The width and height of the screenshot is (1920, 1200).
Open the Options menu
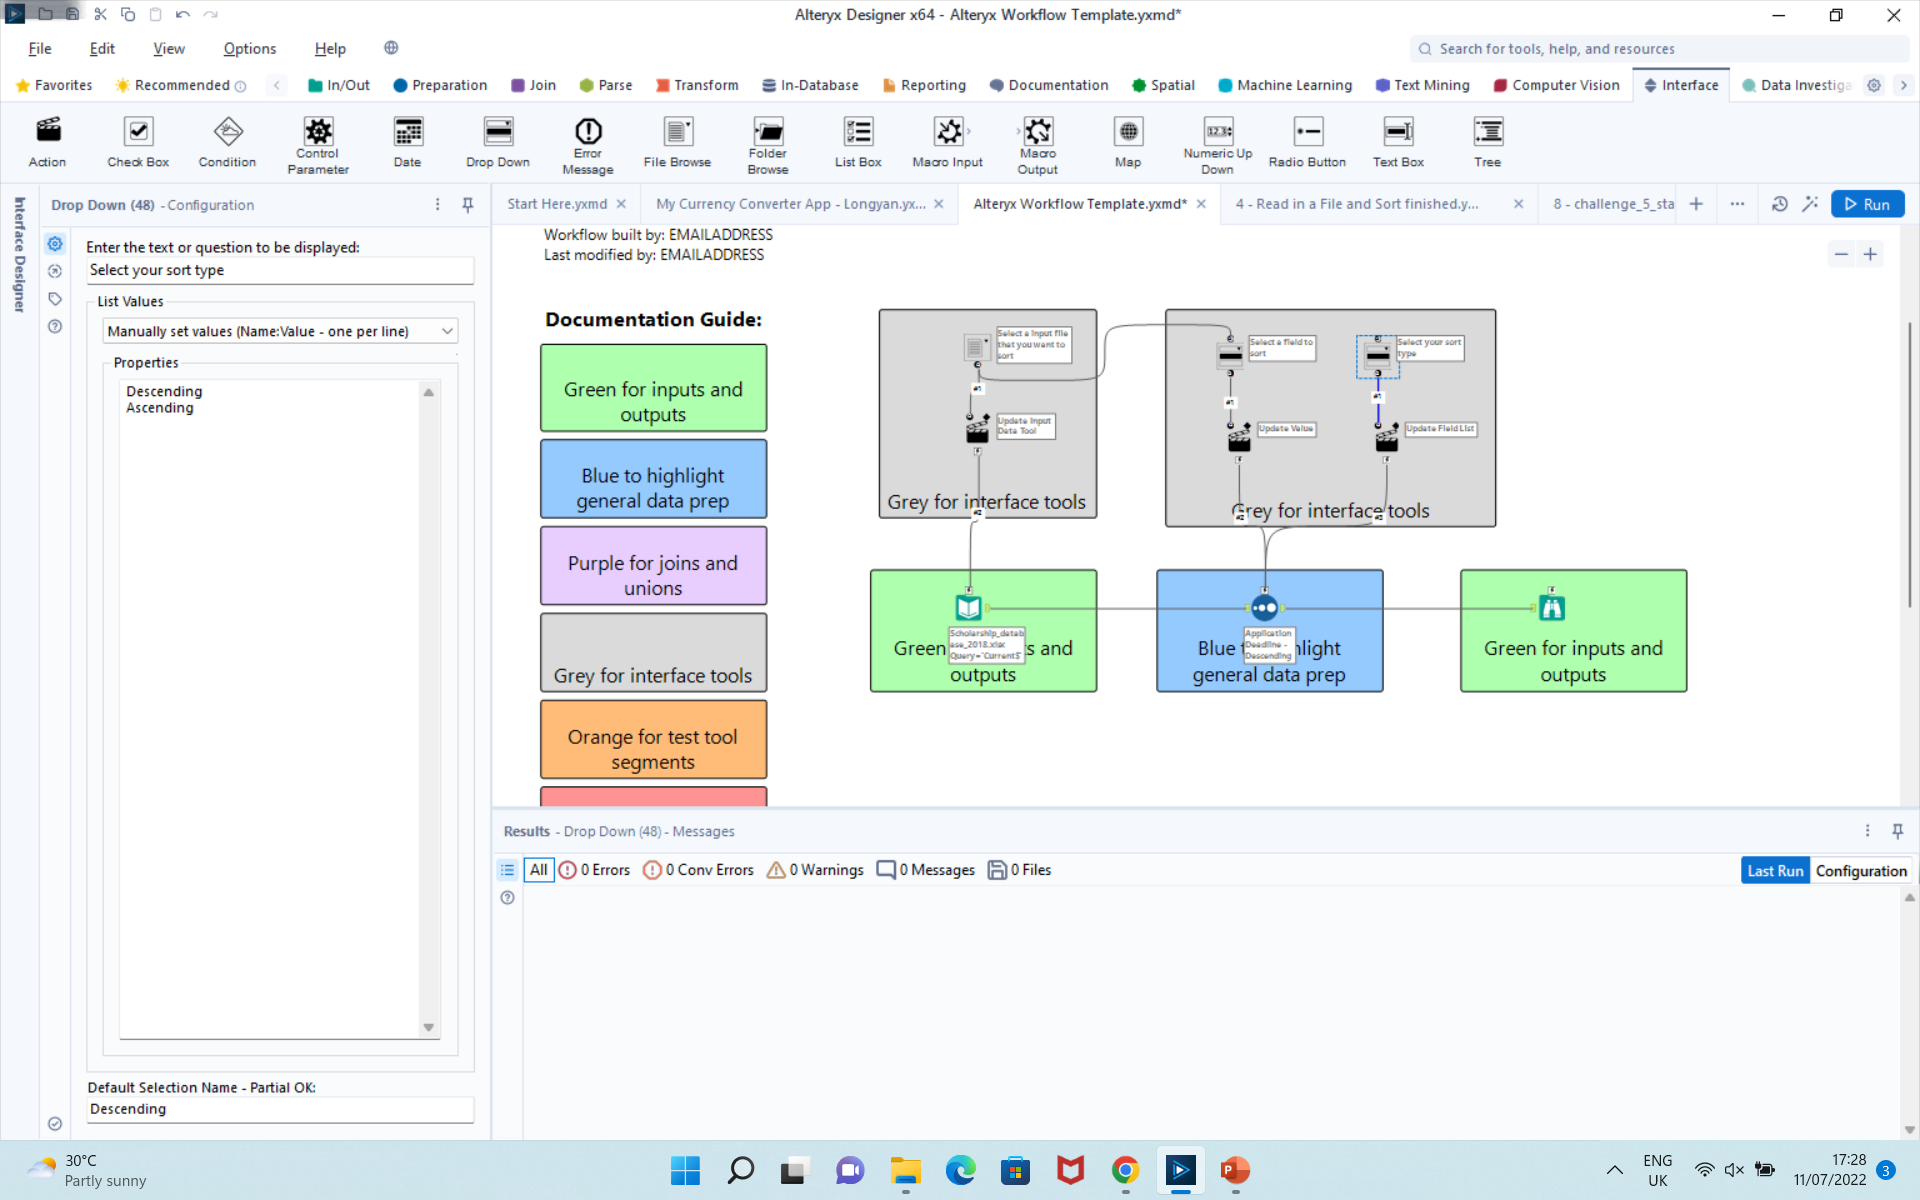tap(250, 48)
